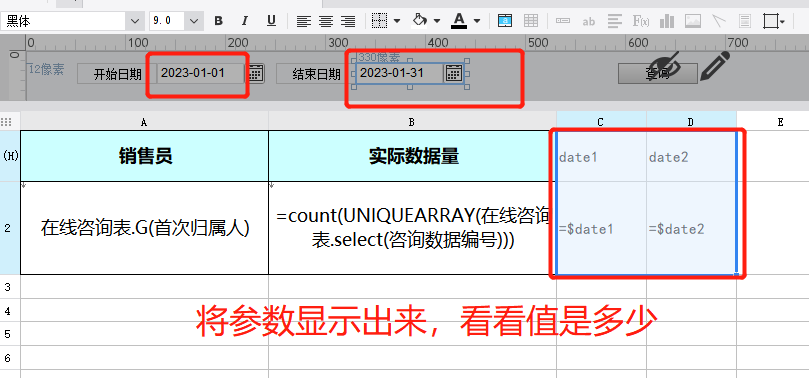Image resolution: width=809 pixels, height=378 pixels.
Task: Select the =$date2 formula cell
Action: point(691,228)
